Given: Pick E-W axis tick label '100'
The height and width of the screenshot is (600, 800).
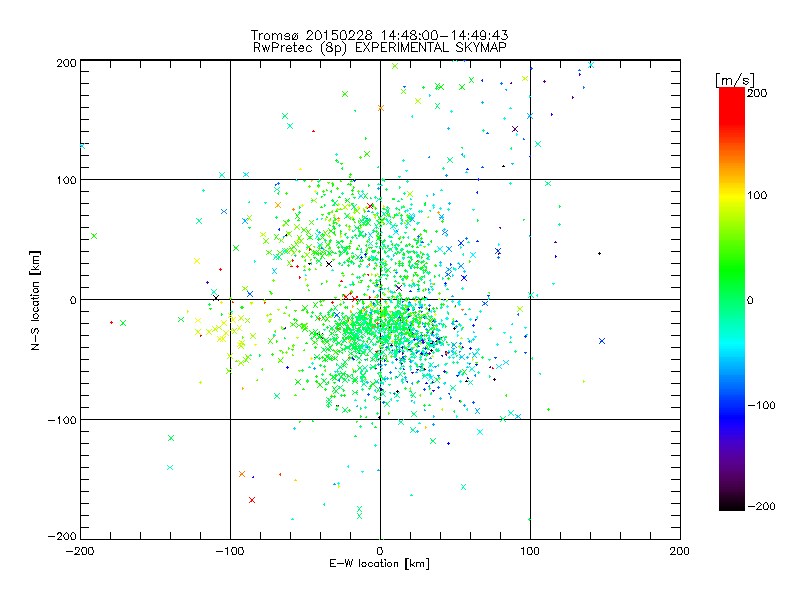Looking at the screenshot, I should click(x=530, y=551).
